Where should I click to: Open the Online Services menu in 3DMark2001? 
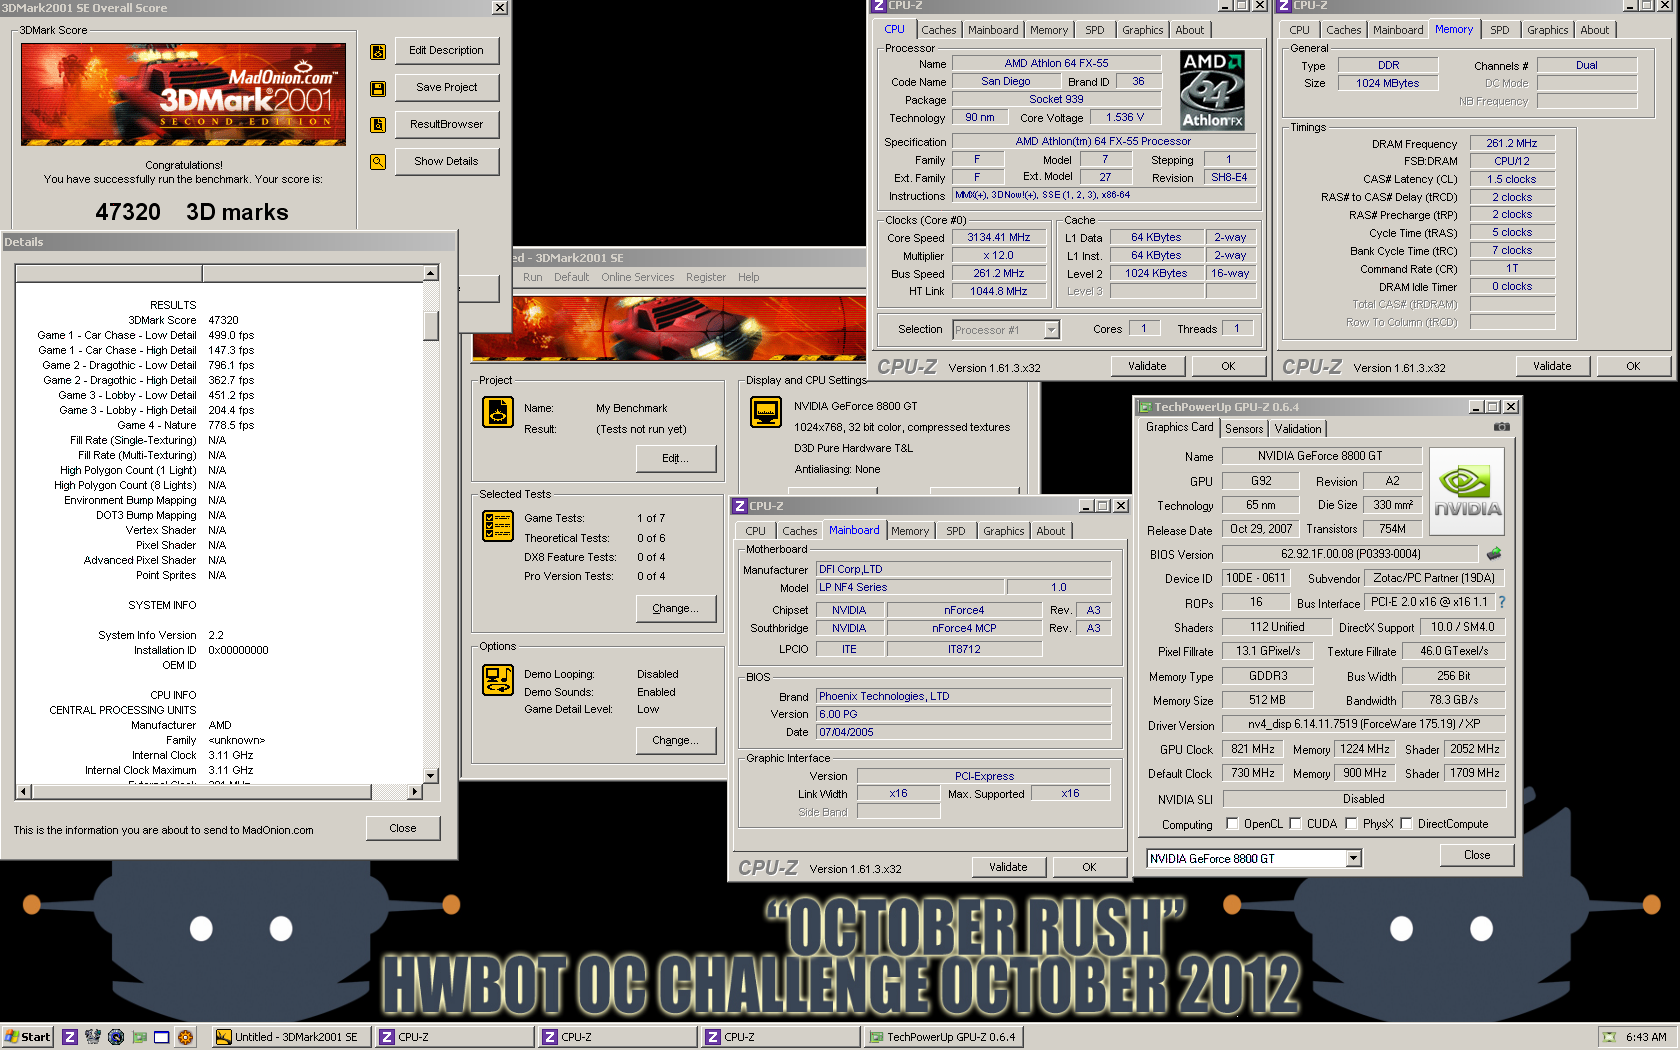click(637, 277)
